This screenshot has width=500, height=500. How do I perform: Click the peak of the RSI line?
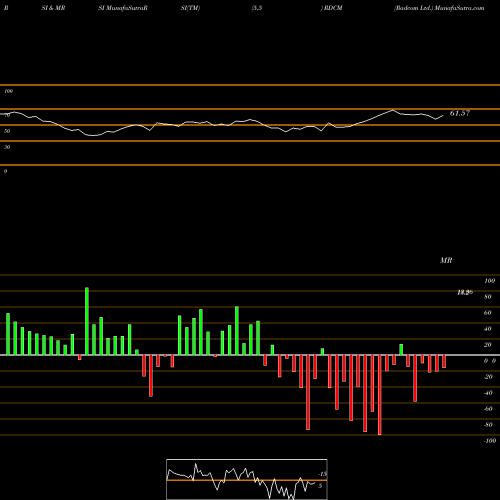pyautogui.click(x=393, y=110)
